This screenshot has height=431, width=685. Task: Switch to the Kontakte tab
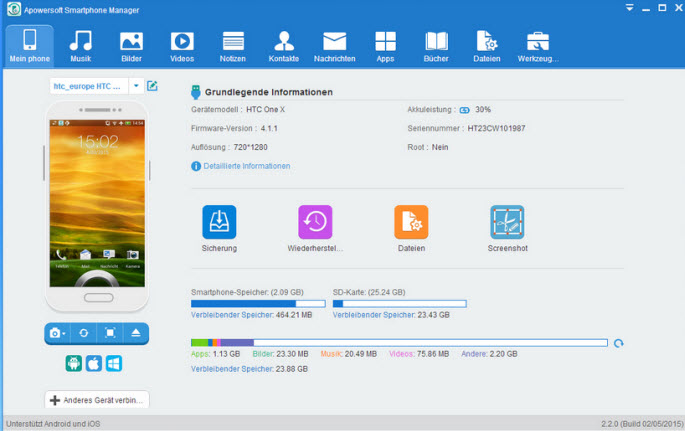[x=284, y=46]
